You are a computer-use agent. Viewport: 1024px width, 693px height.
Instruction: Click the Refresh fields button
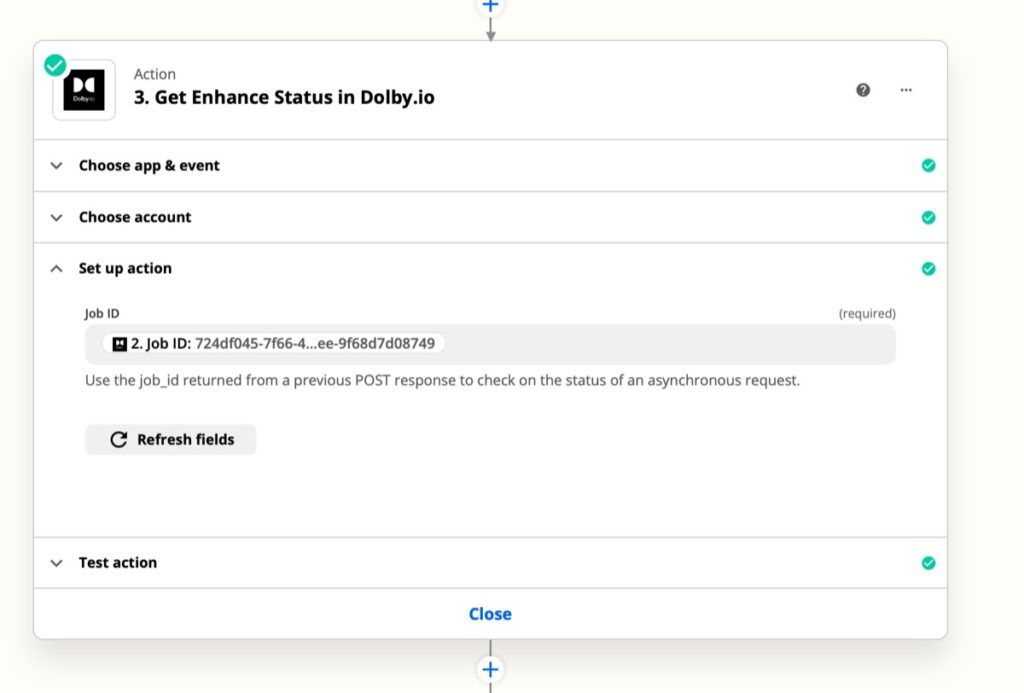coord(170,440)
